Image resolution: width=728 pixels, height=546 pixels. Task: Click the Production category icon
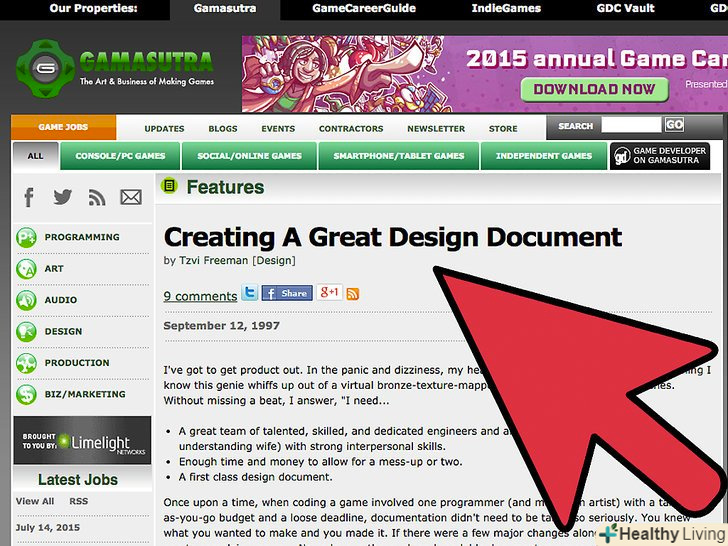tap(26, 363)
